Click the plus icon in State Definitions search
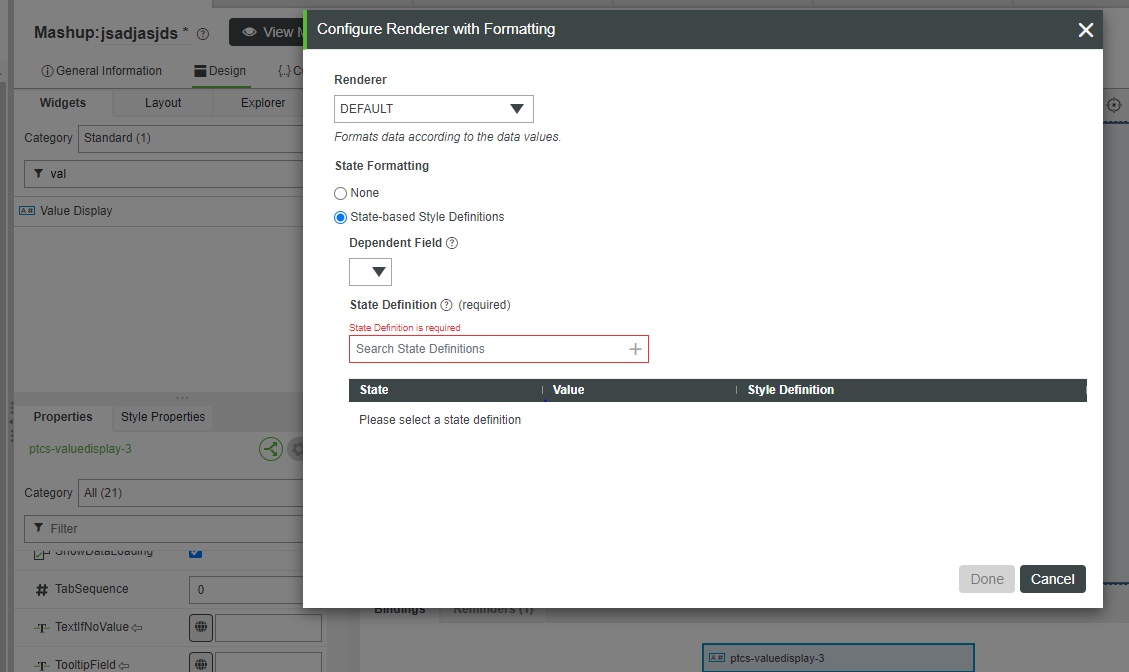Image resolution: width=1129 pixels, height=672 pixels. tap(635, 348)
